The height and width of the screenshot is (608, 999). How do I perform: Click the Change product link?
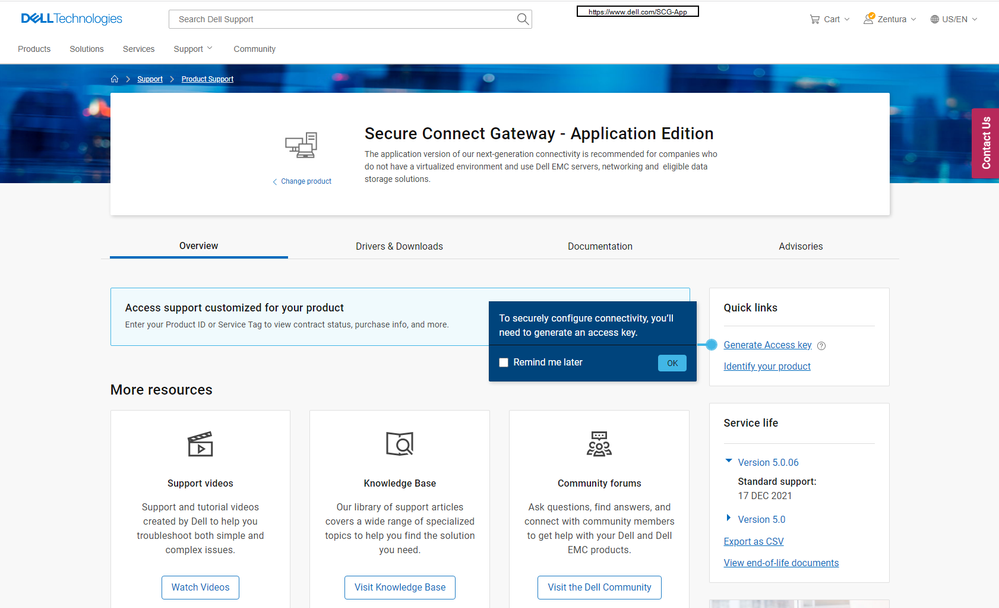[302, 182]
